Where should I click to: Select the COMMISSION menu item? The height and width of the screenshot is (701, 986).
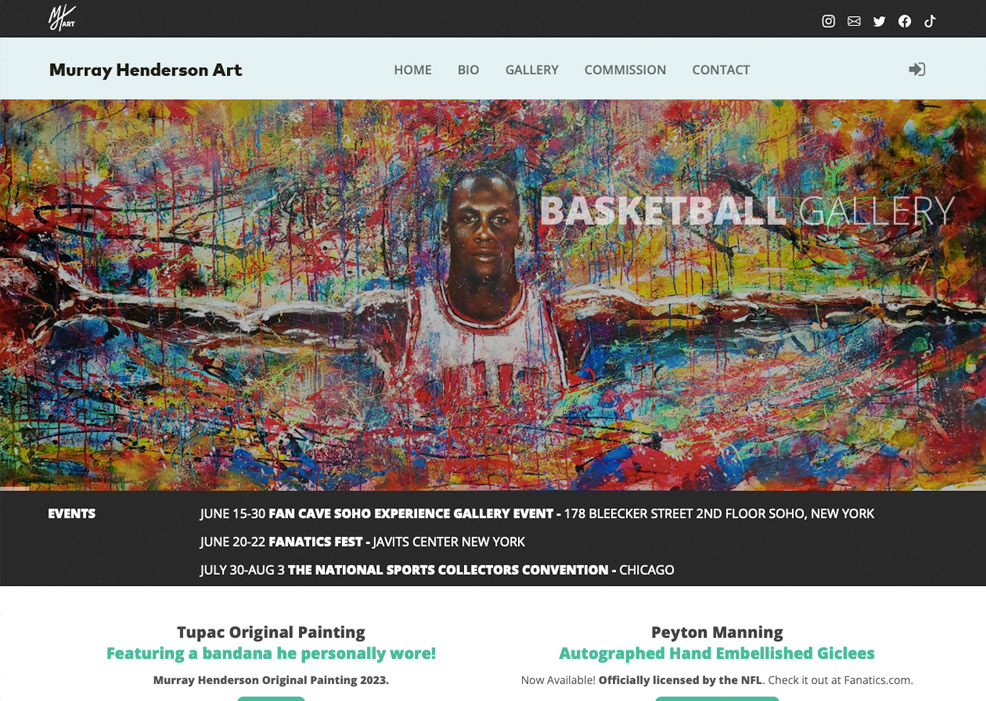click(625, 70)
